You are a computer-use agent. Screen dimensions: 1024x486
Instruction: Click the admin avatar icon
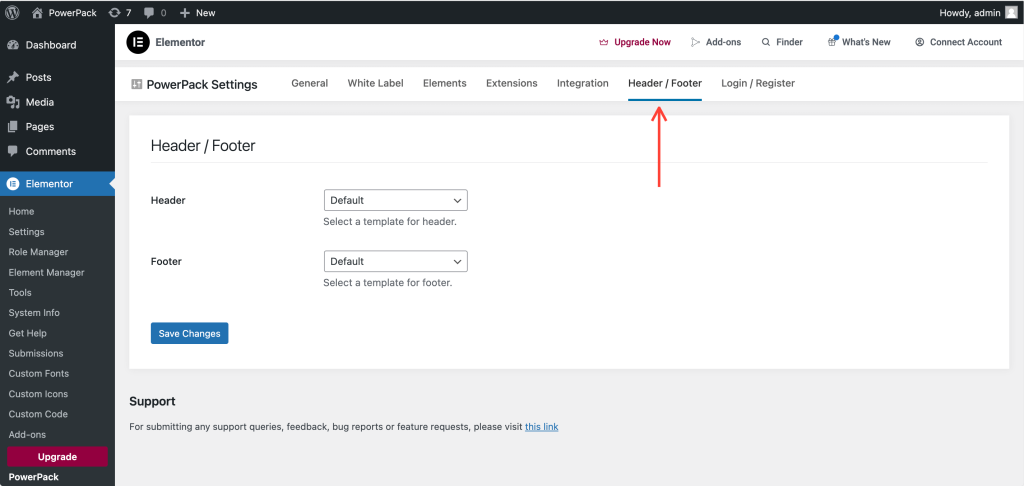click(1011, 12)
